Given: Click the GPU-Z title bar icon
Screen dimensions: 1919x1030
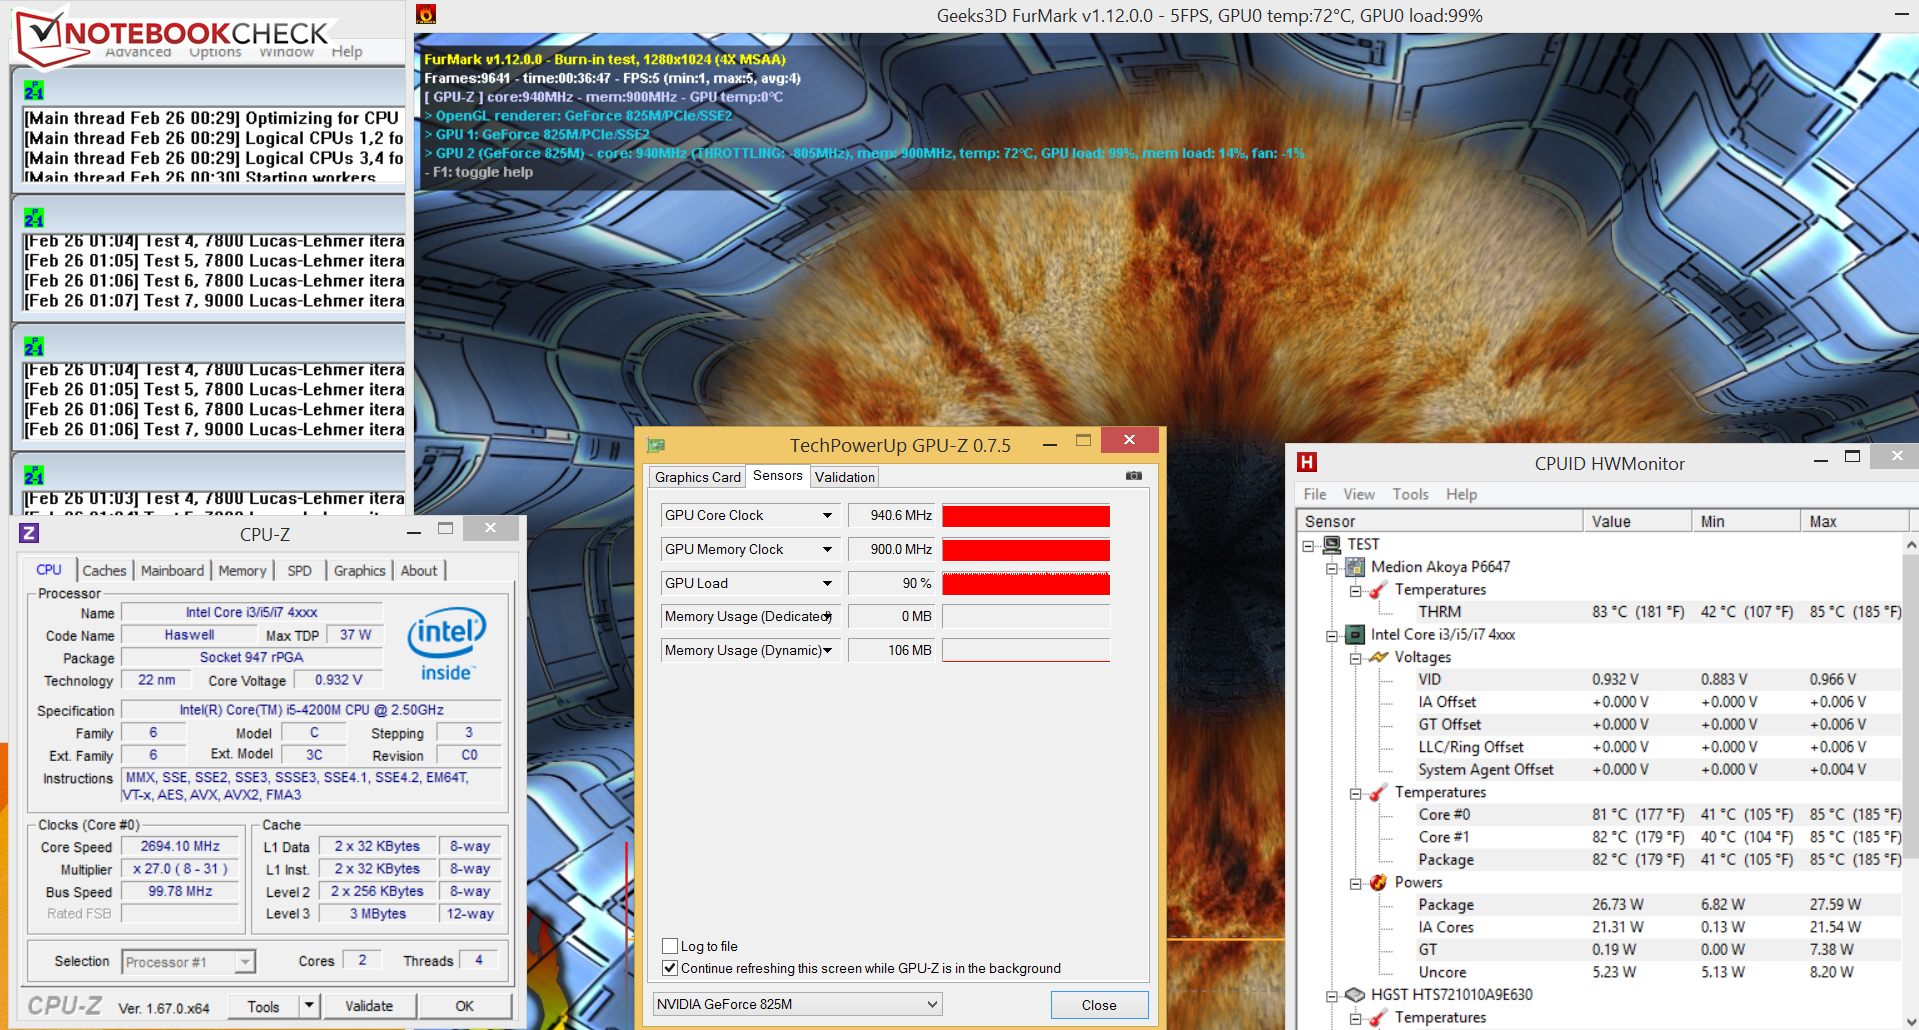Looking at the screenshot, I should tap(656, 445).
